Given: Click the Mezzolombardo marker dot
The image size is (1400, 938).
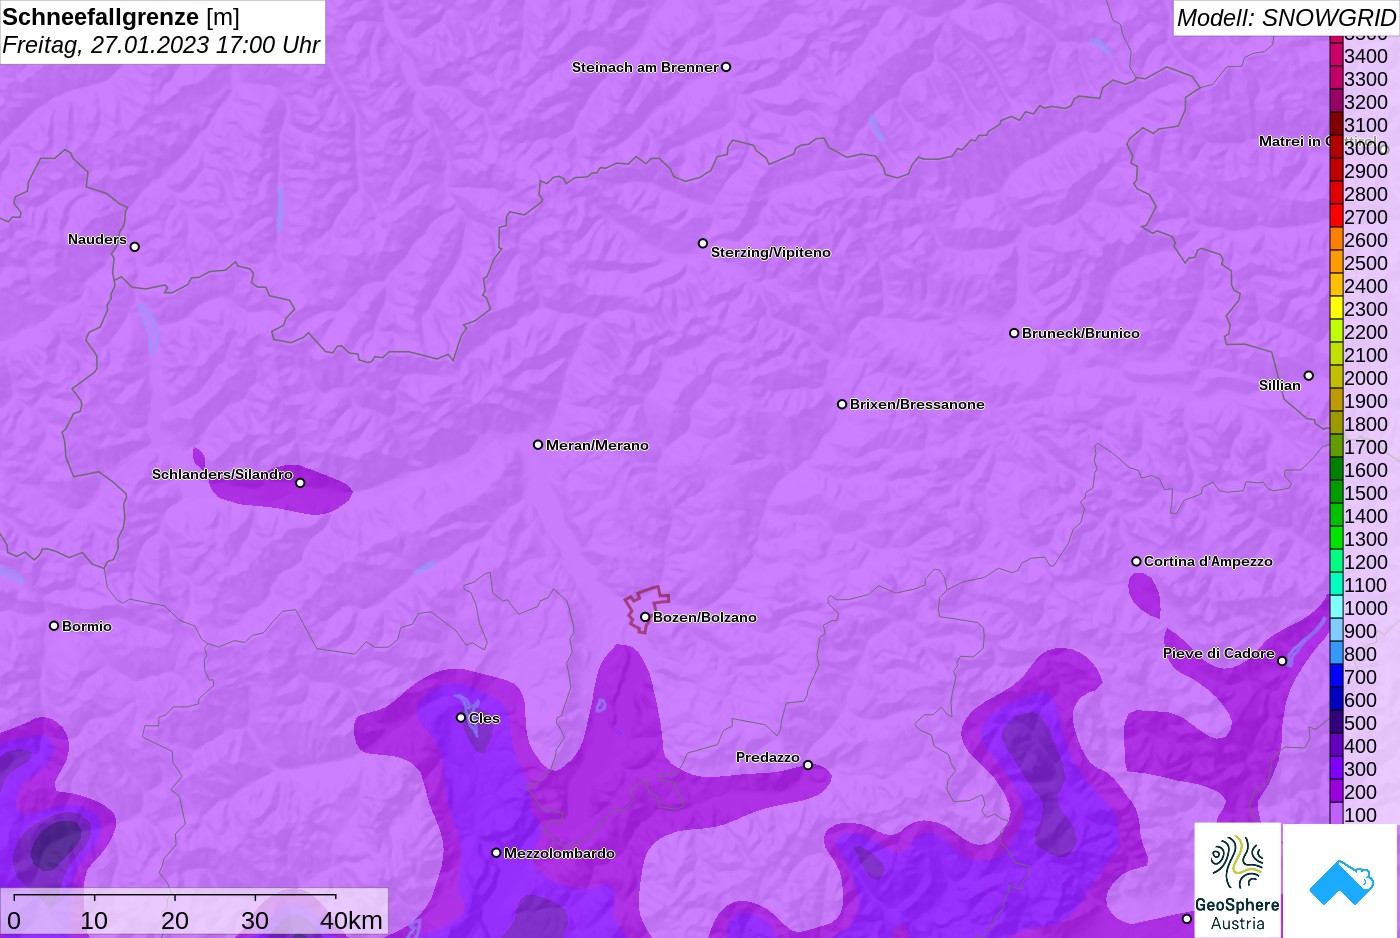Looking at the screenshot, I should point(496,853).
